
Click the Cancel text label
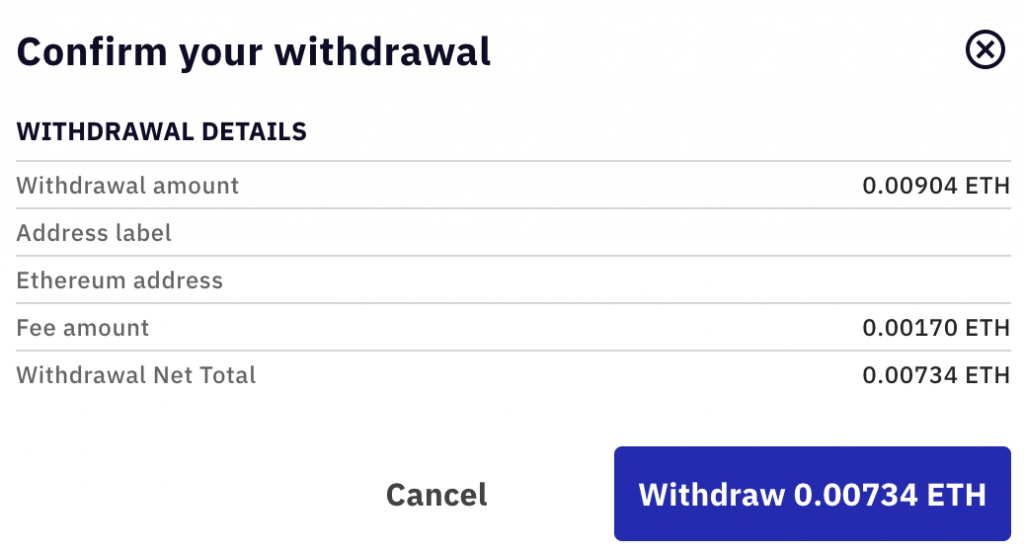[436, 494]
